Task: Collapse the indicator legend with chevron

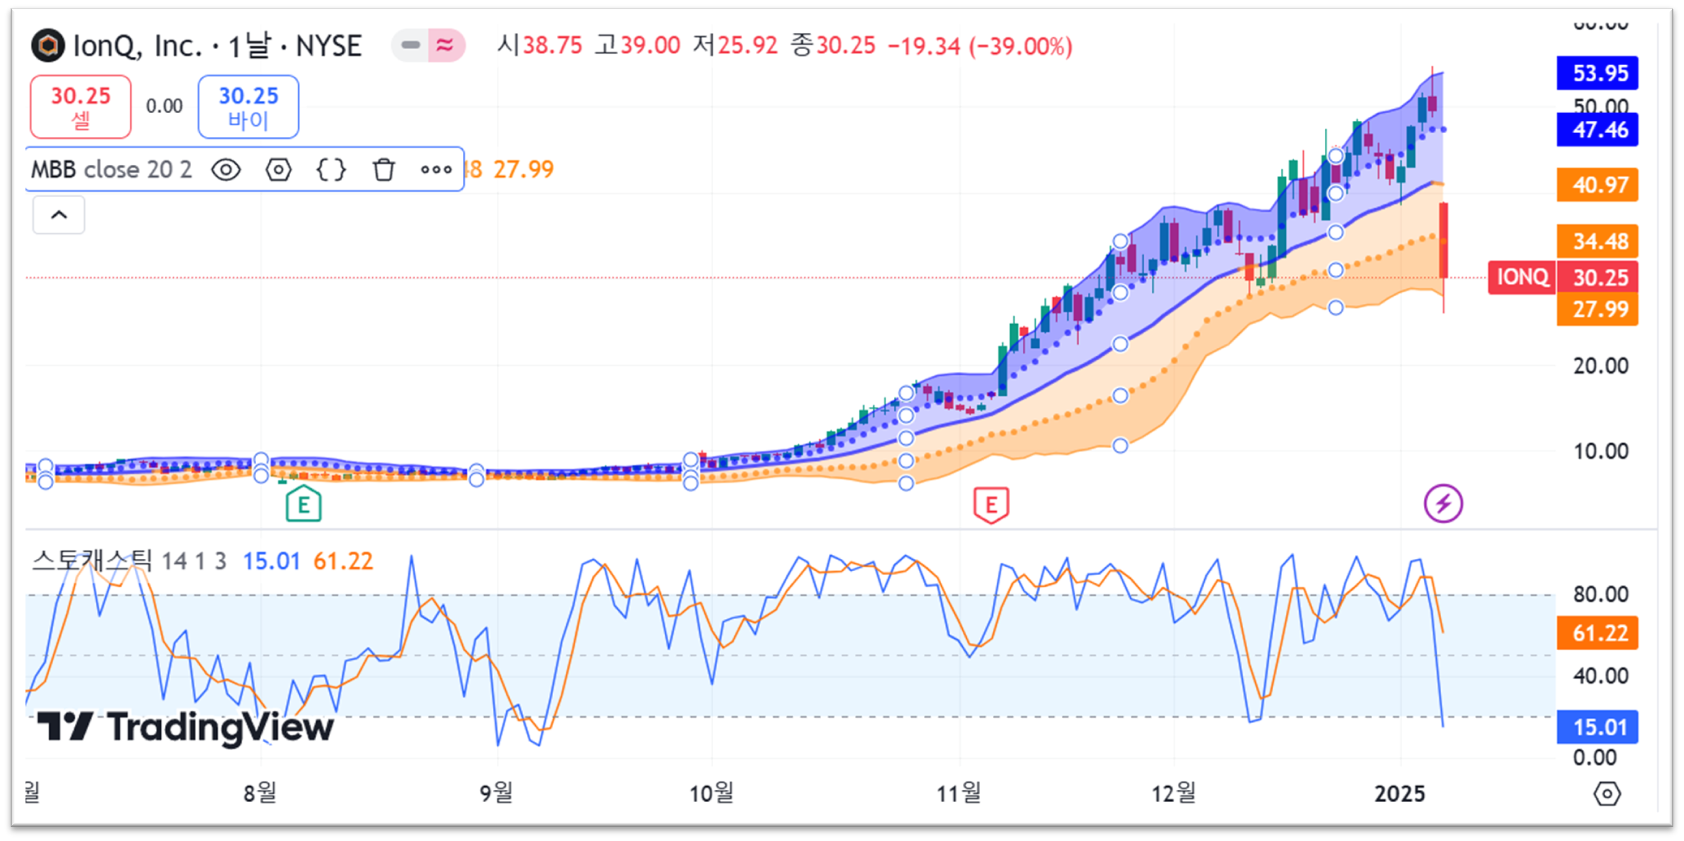Action: tap(59, 215)
